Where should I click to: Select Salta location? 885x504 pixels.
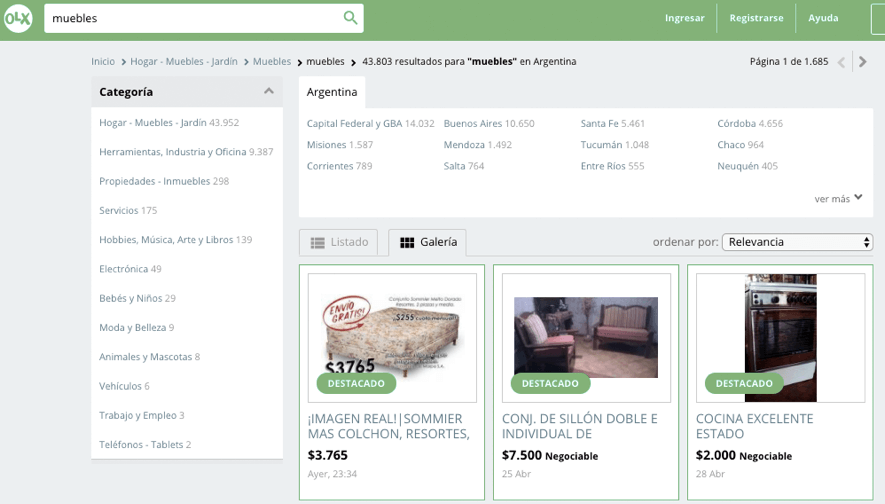click(x=463, y=166)
